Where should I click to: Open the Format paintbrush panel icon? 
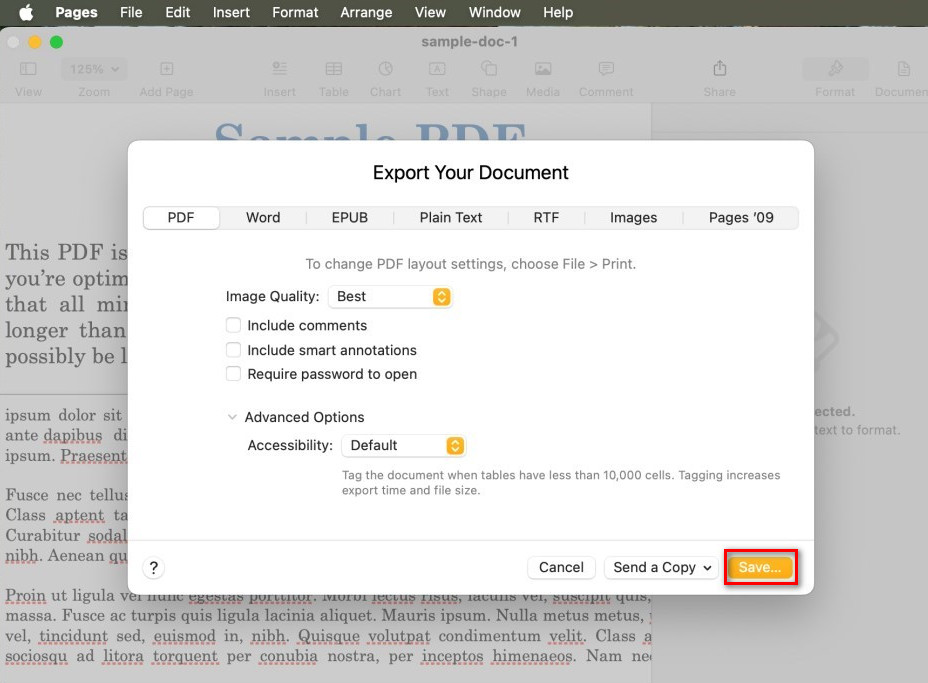click(x=835, y=68)
